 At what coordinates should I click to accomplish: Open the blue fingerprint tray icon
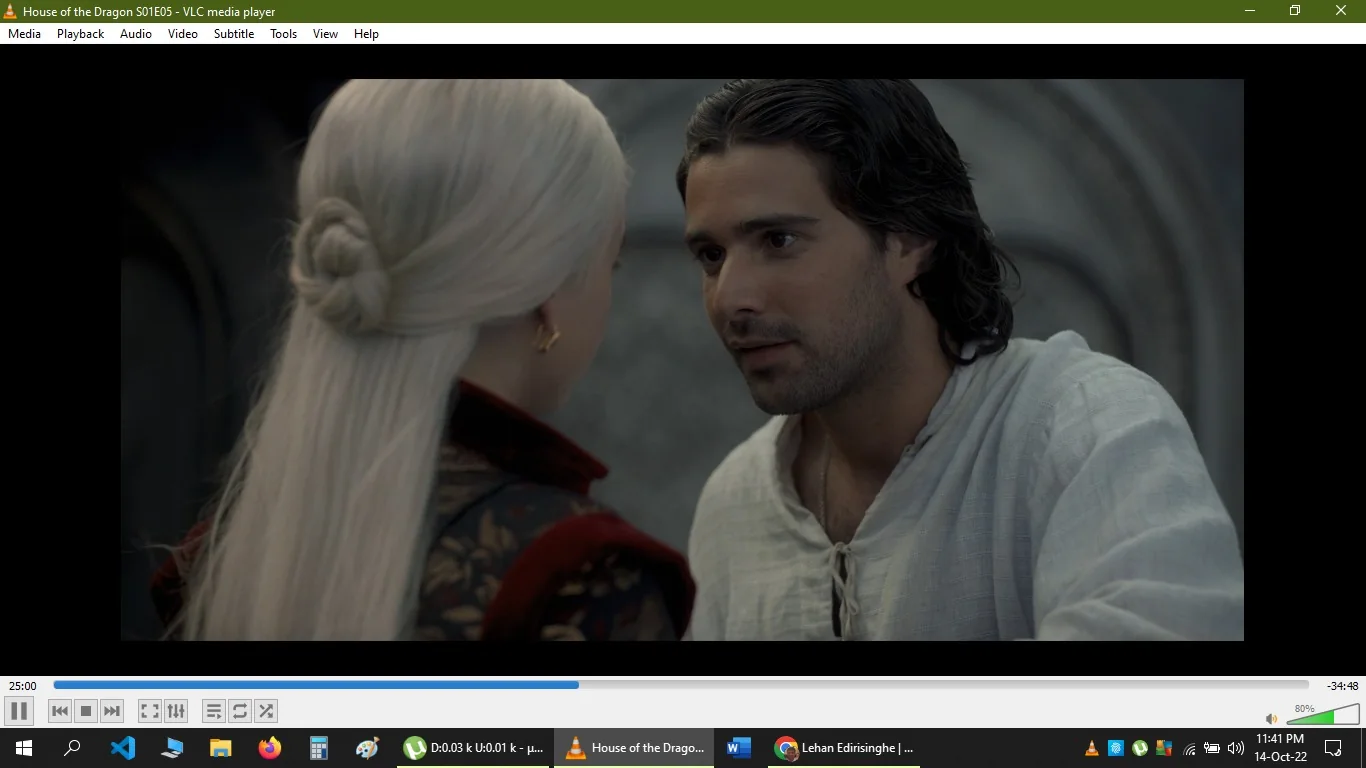click(x=1116, y=748)
